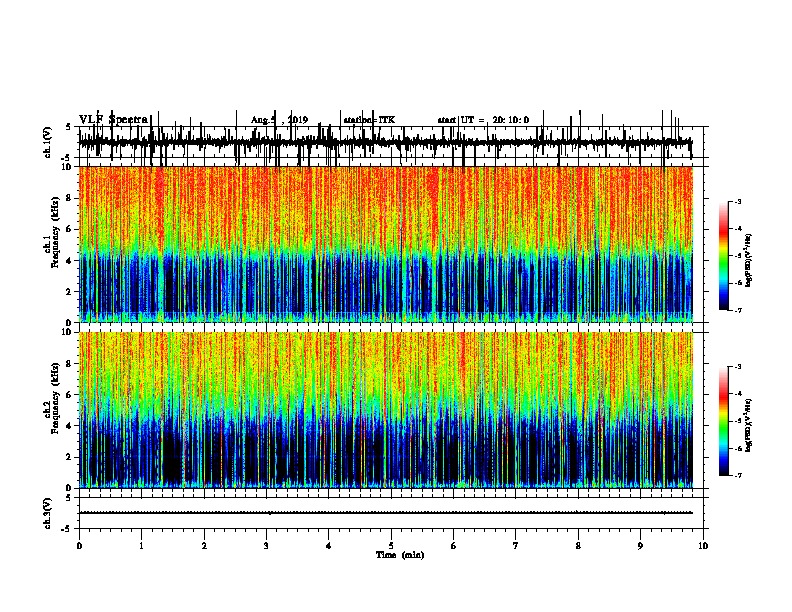Click the '-3' label on ch.1 colorbar
This screenshot has height=612, width=792.
click(738, 201)
